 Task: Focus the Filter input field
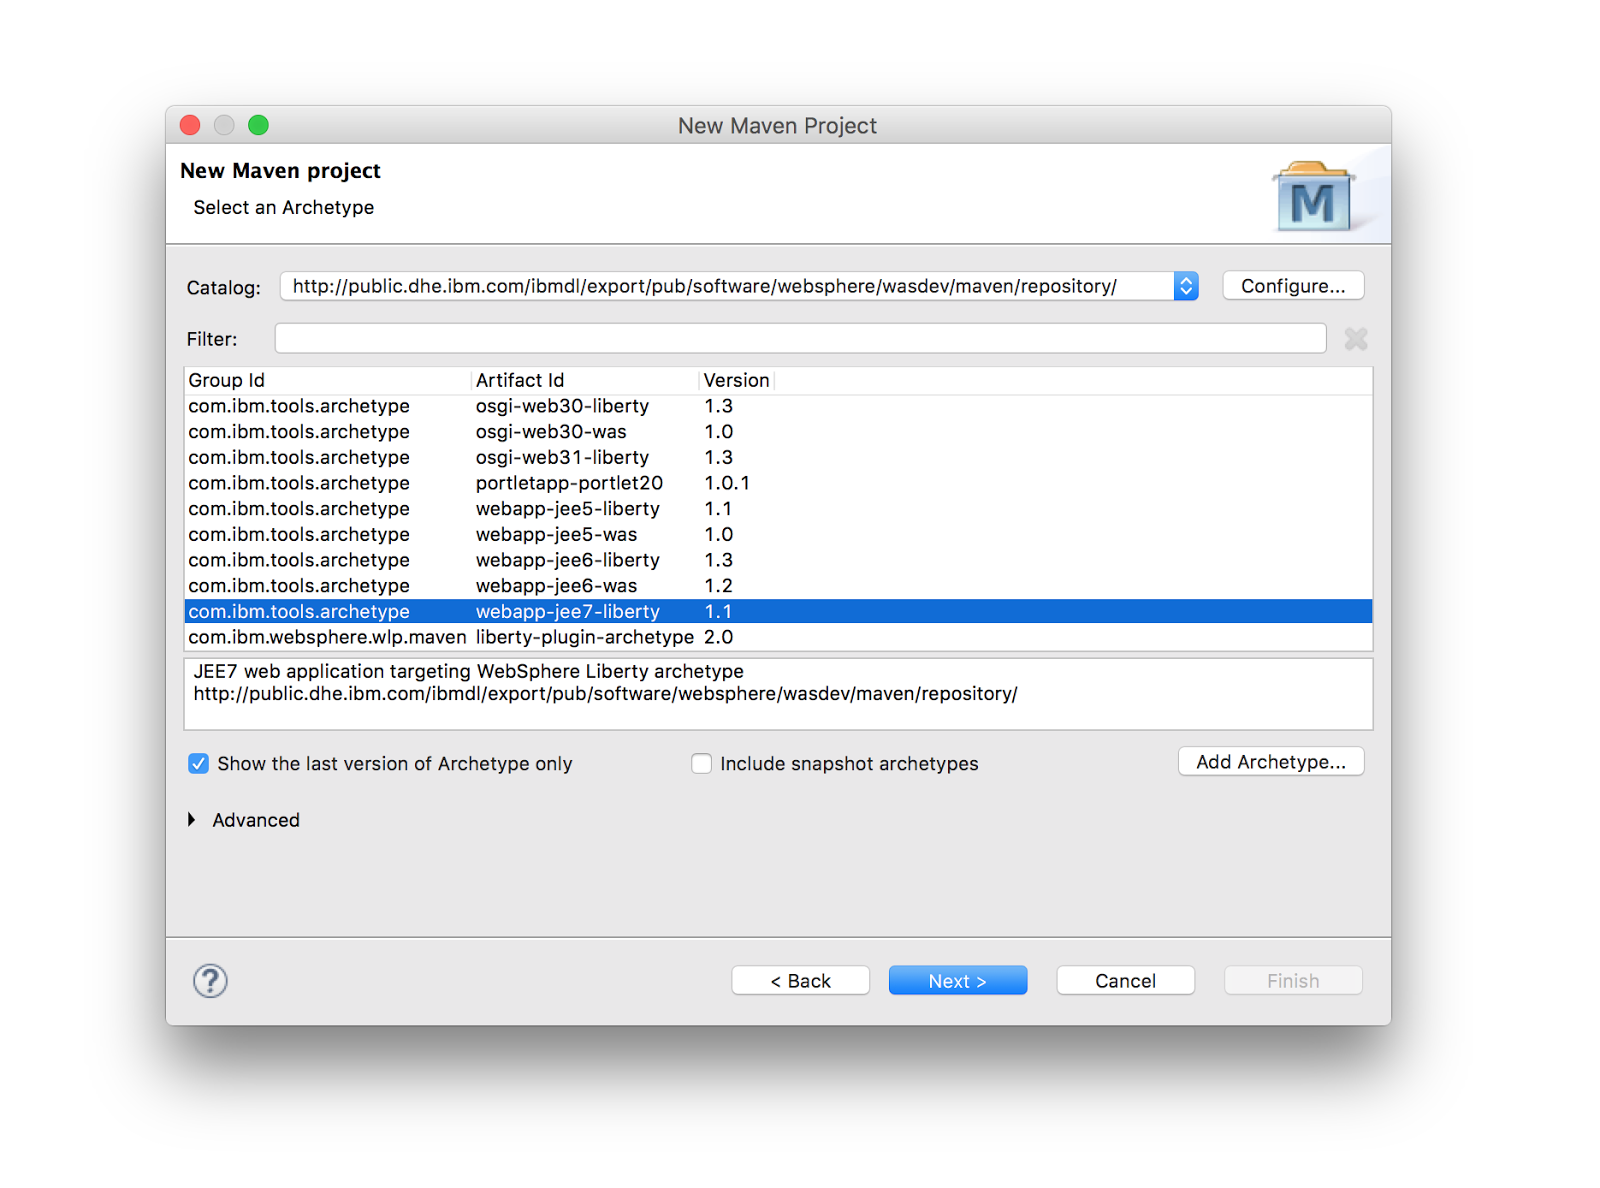801,339
